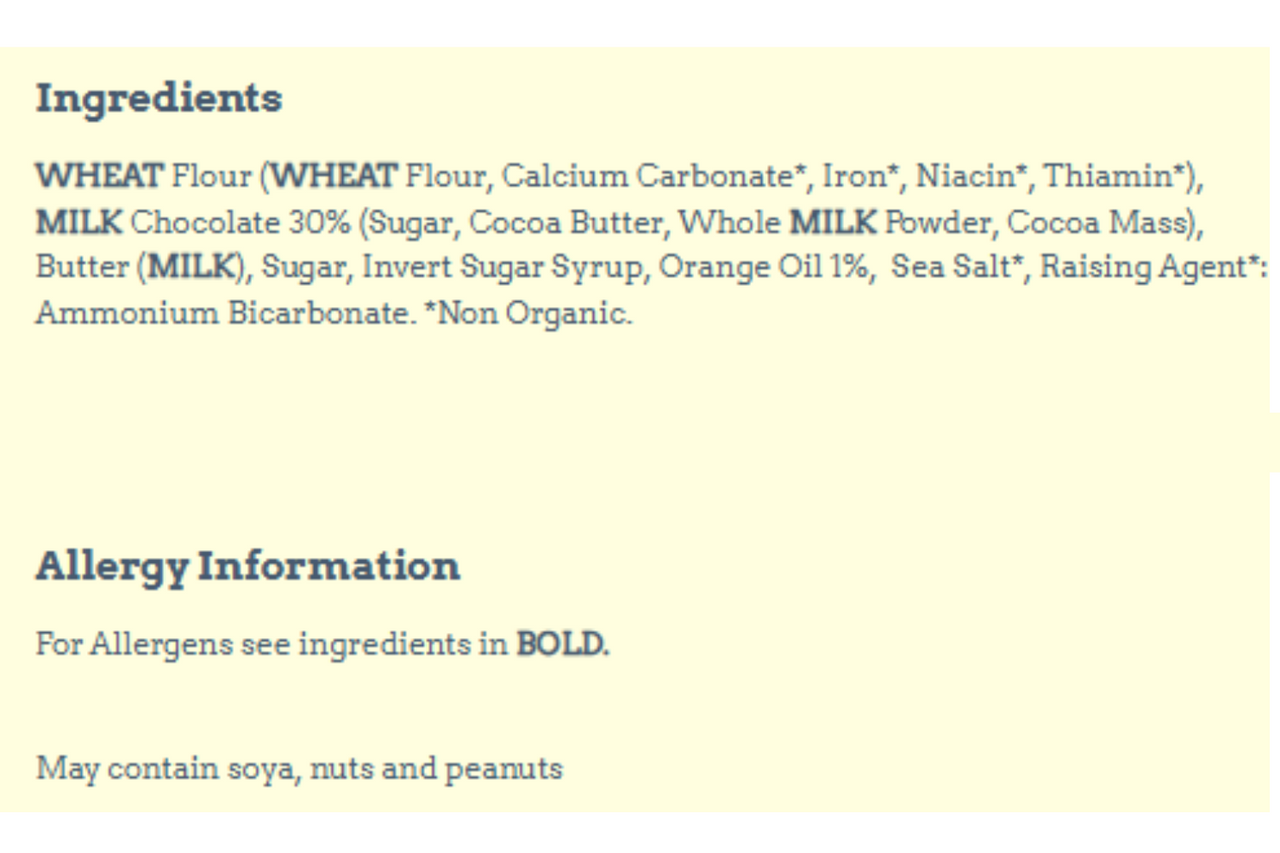The image size is (1280, 853).
Task: Click For Allergens see ingredients sentence
Action: 322,644
